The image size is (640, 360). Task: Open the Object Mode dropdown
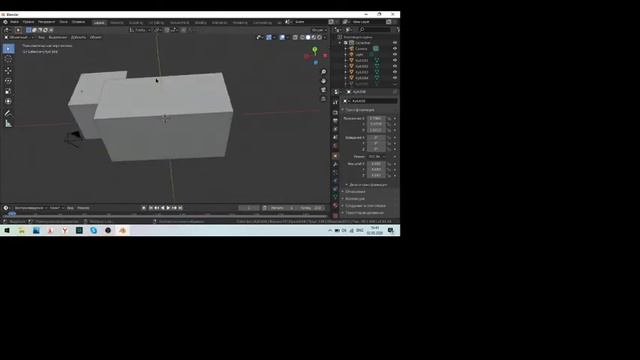click(x=18, y=37)
